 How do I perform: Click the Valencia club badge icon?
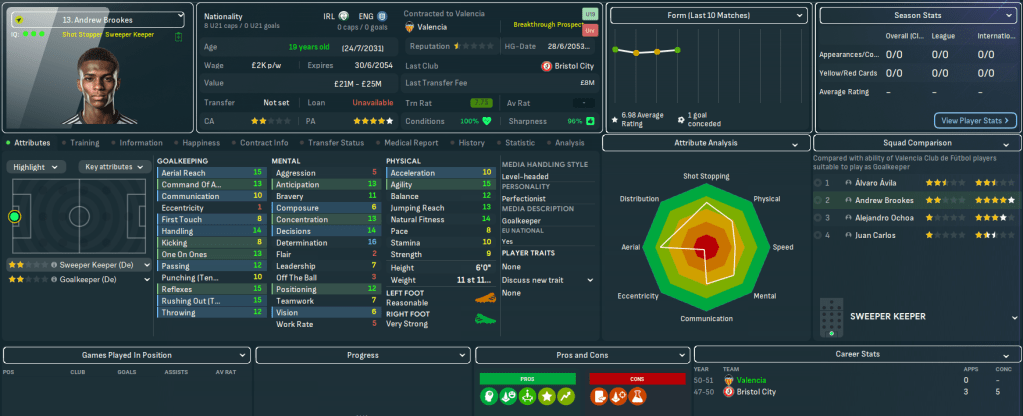[x=409, y=28]
